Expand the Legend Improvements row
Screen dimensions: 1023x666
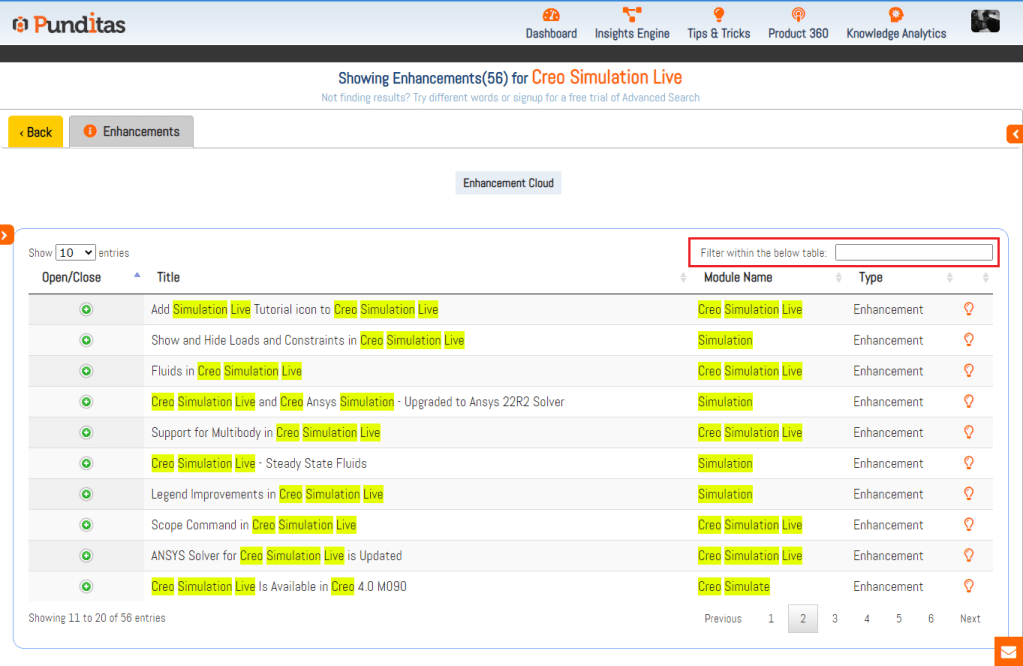[x=86, y=495]
